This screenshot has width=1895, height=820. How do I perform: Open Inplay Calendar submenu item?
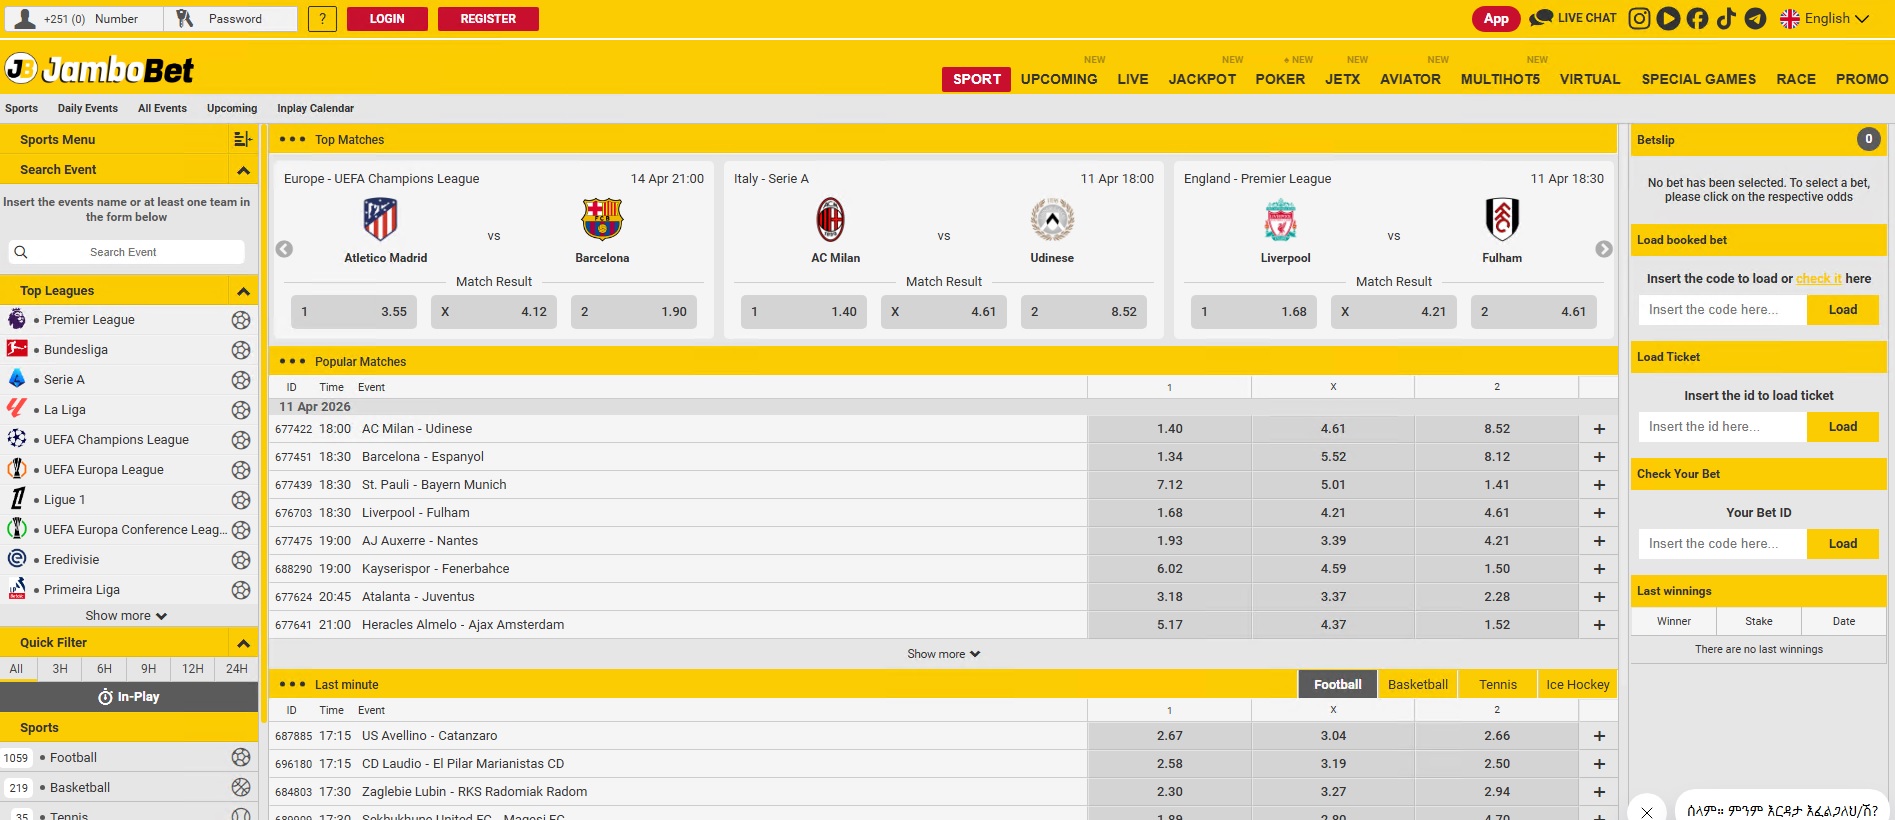click(315, 108)
